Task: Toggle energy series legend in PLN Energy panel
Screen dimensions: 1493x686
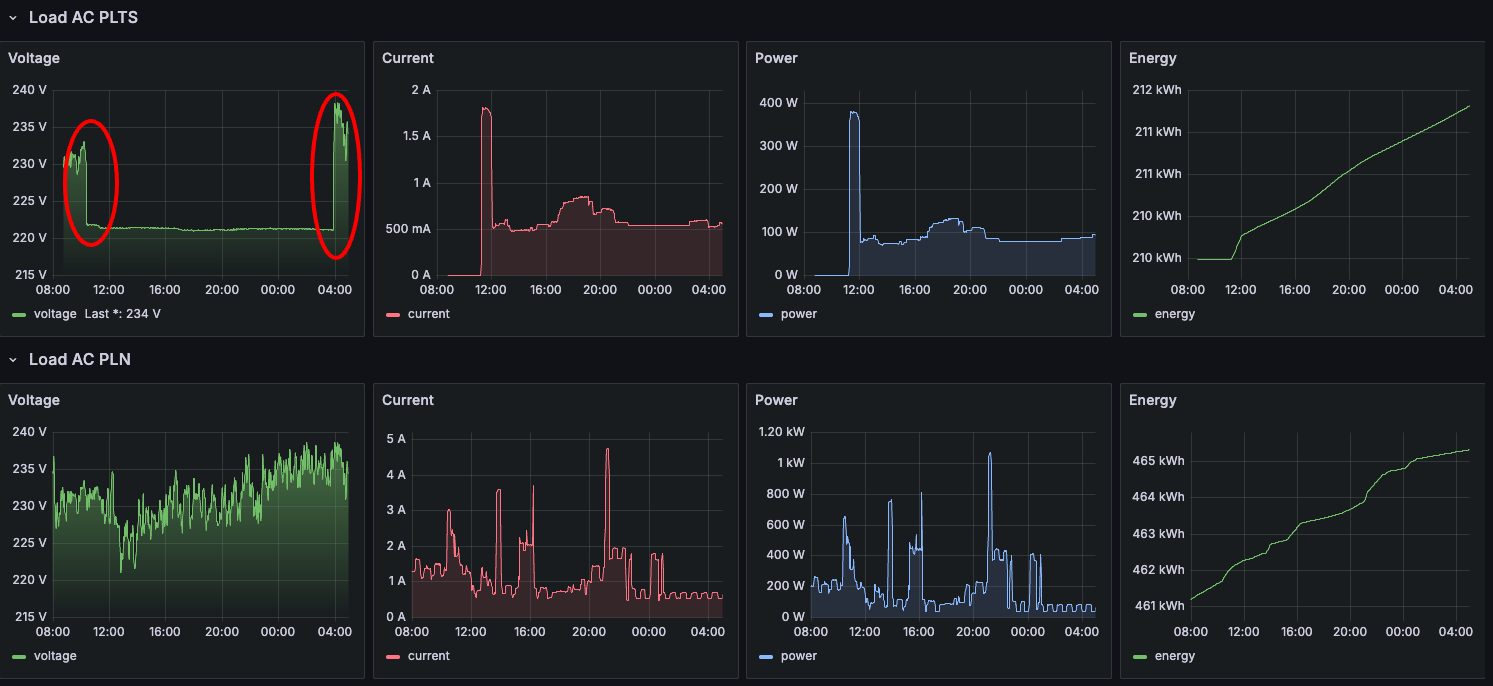Action: click(x=1174, y=656)
